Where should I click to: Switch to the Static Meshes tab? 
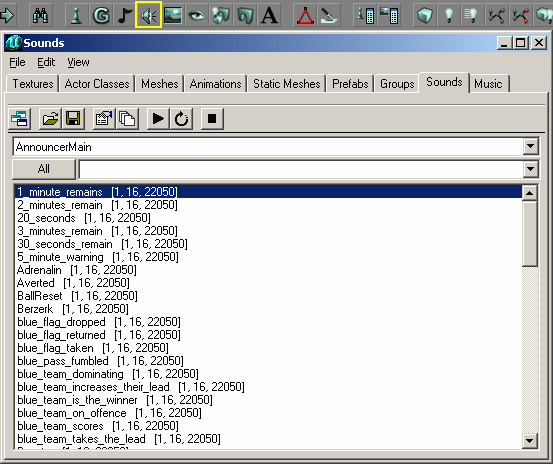pyautogui.click(x=286, y=84)
